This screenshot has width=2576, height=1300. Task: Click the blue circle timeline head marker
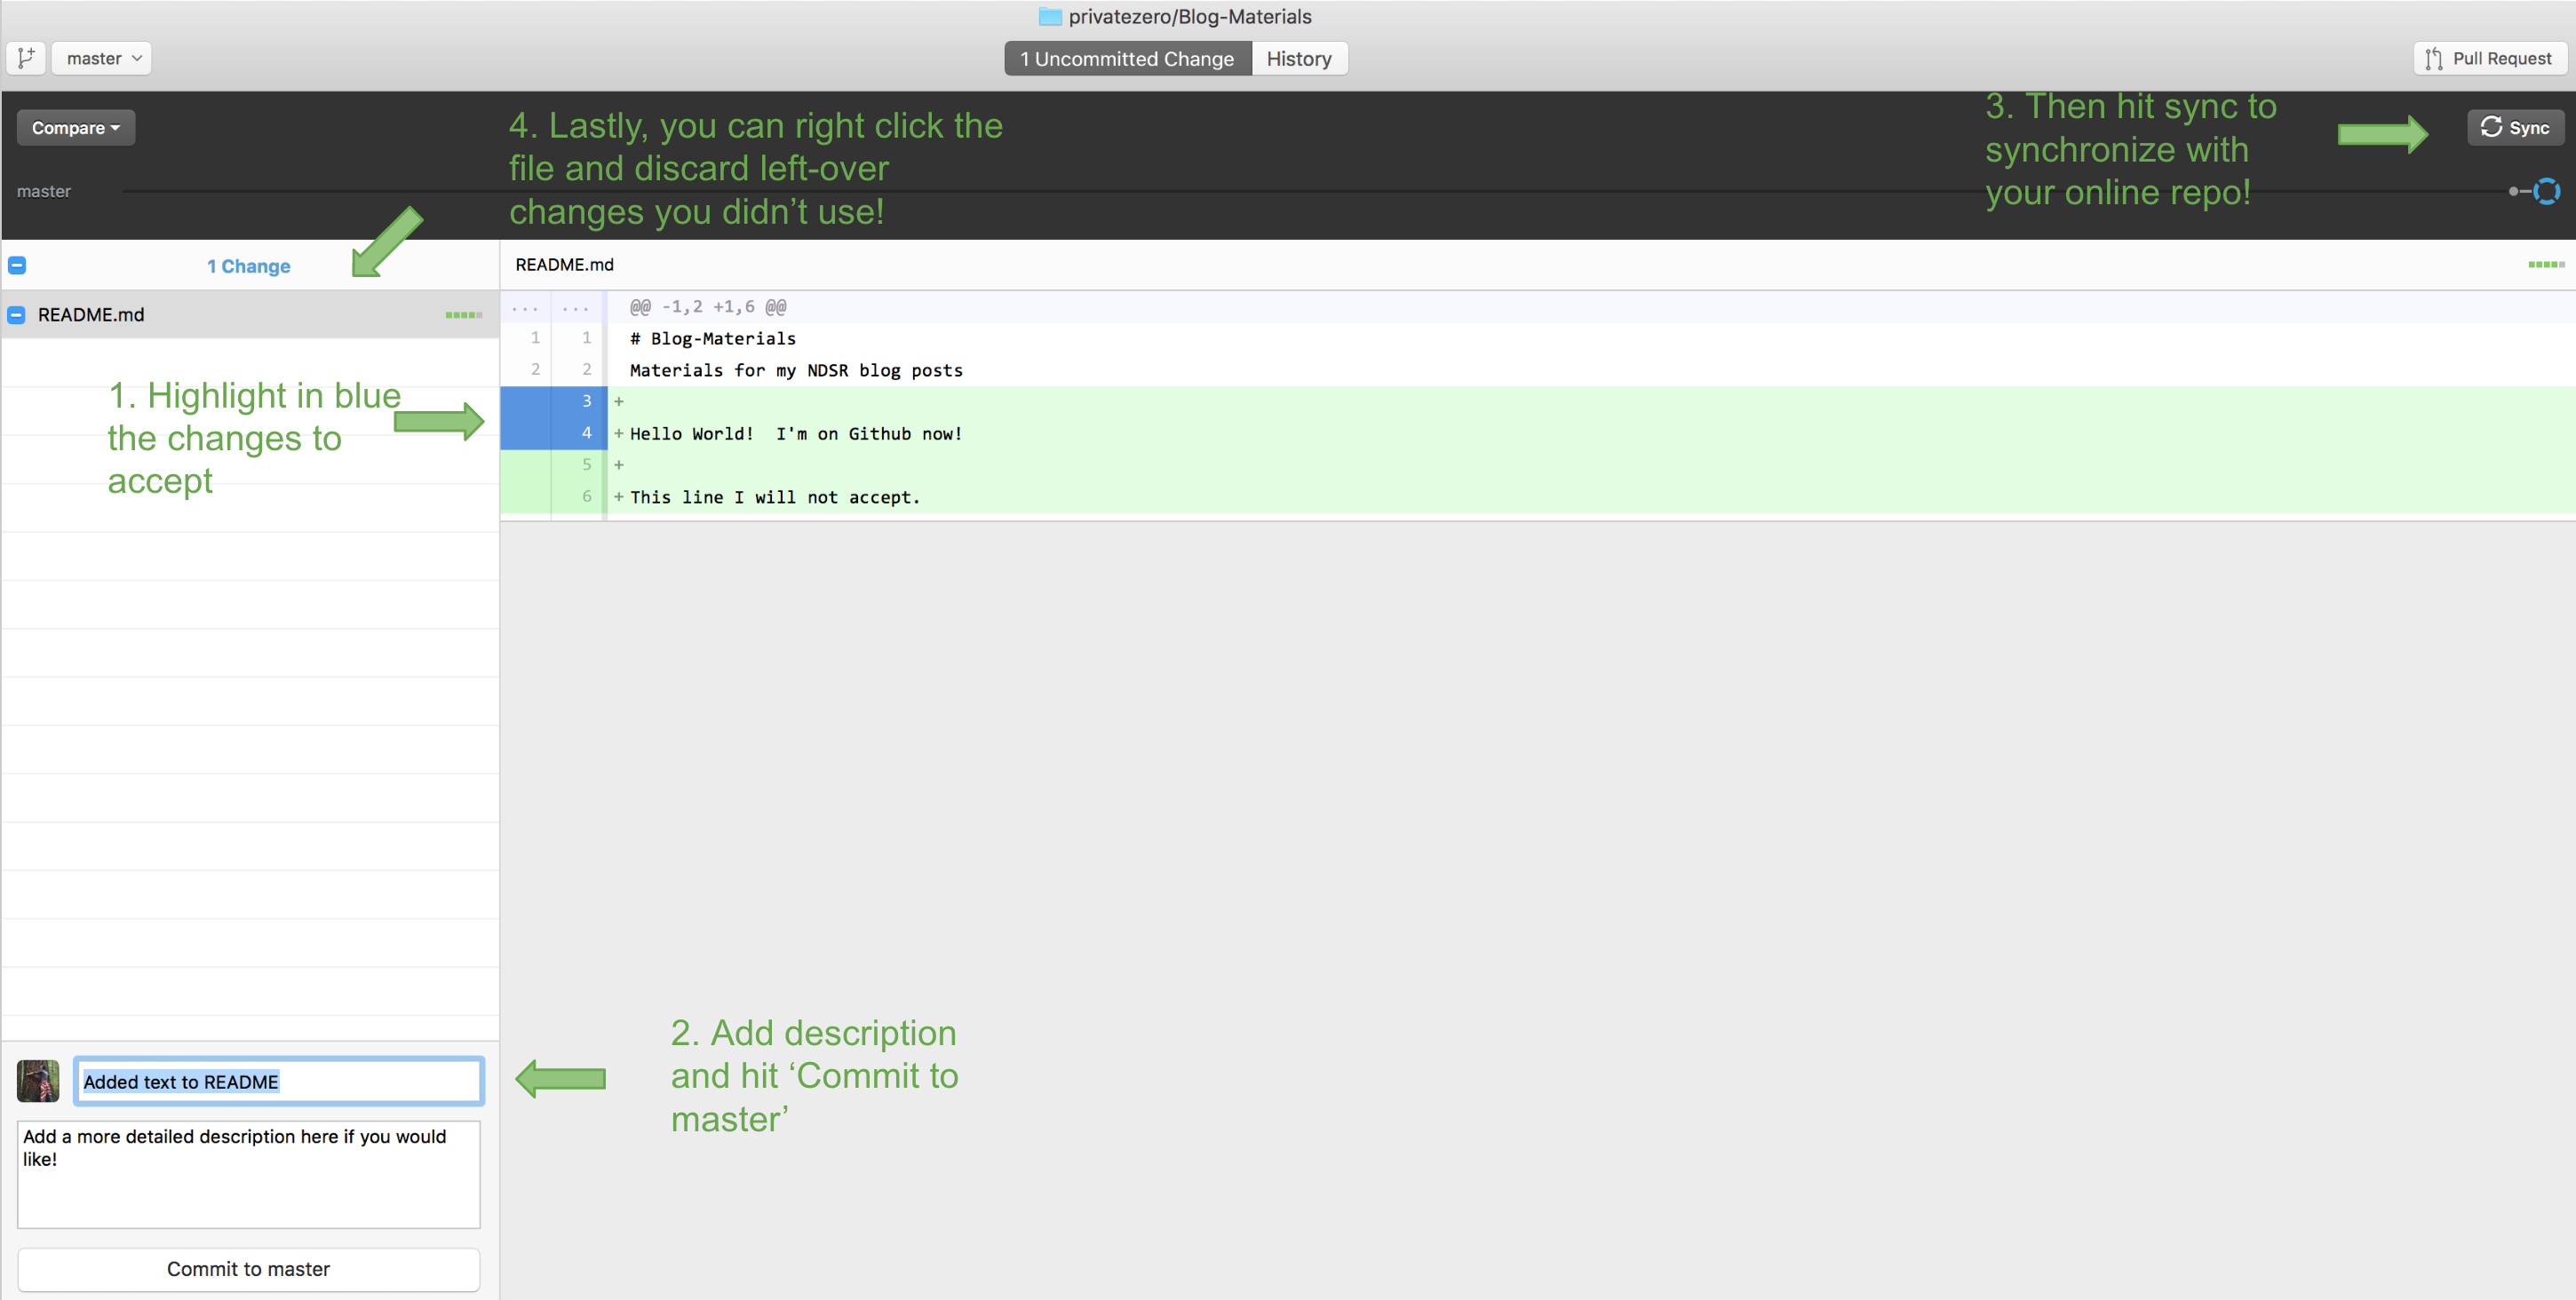[x=2546, y=191]
